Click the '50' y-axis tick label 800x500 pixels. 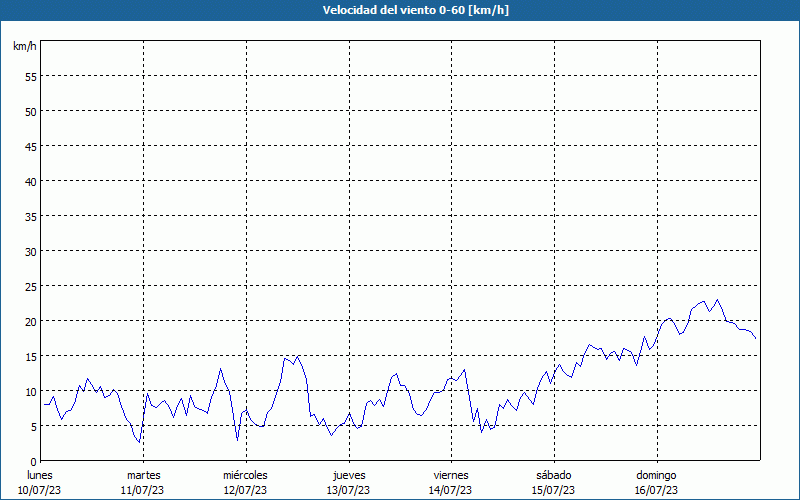pos(31,111)
